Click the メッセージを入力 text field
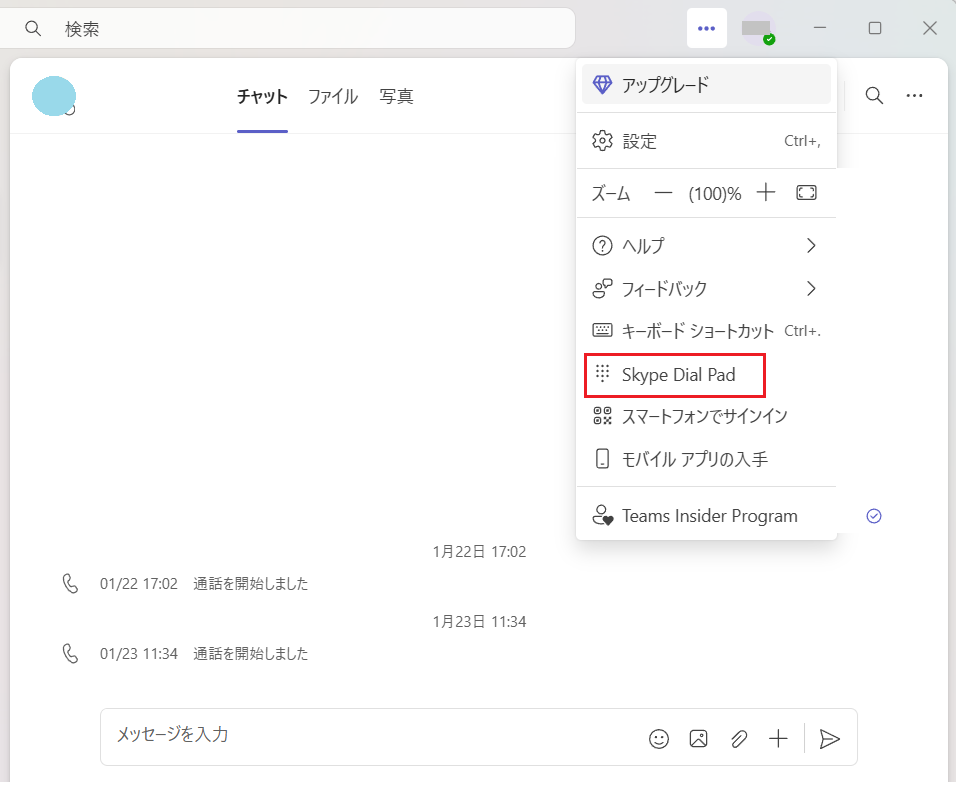This screenshot has width=956, height=810. pos(370,736)
